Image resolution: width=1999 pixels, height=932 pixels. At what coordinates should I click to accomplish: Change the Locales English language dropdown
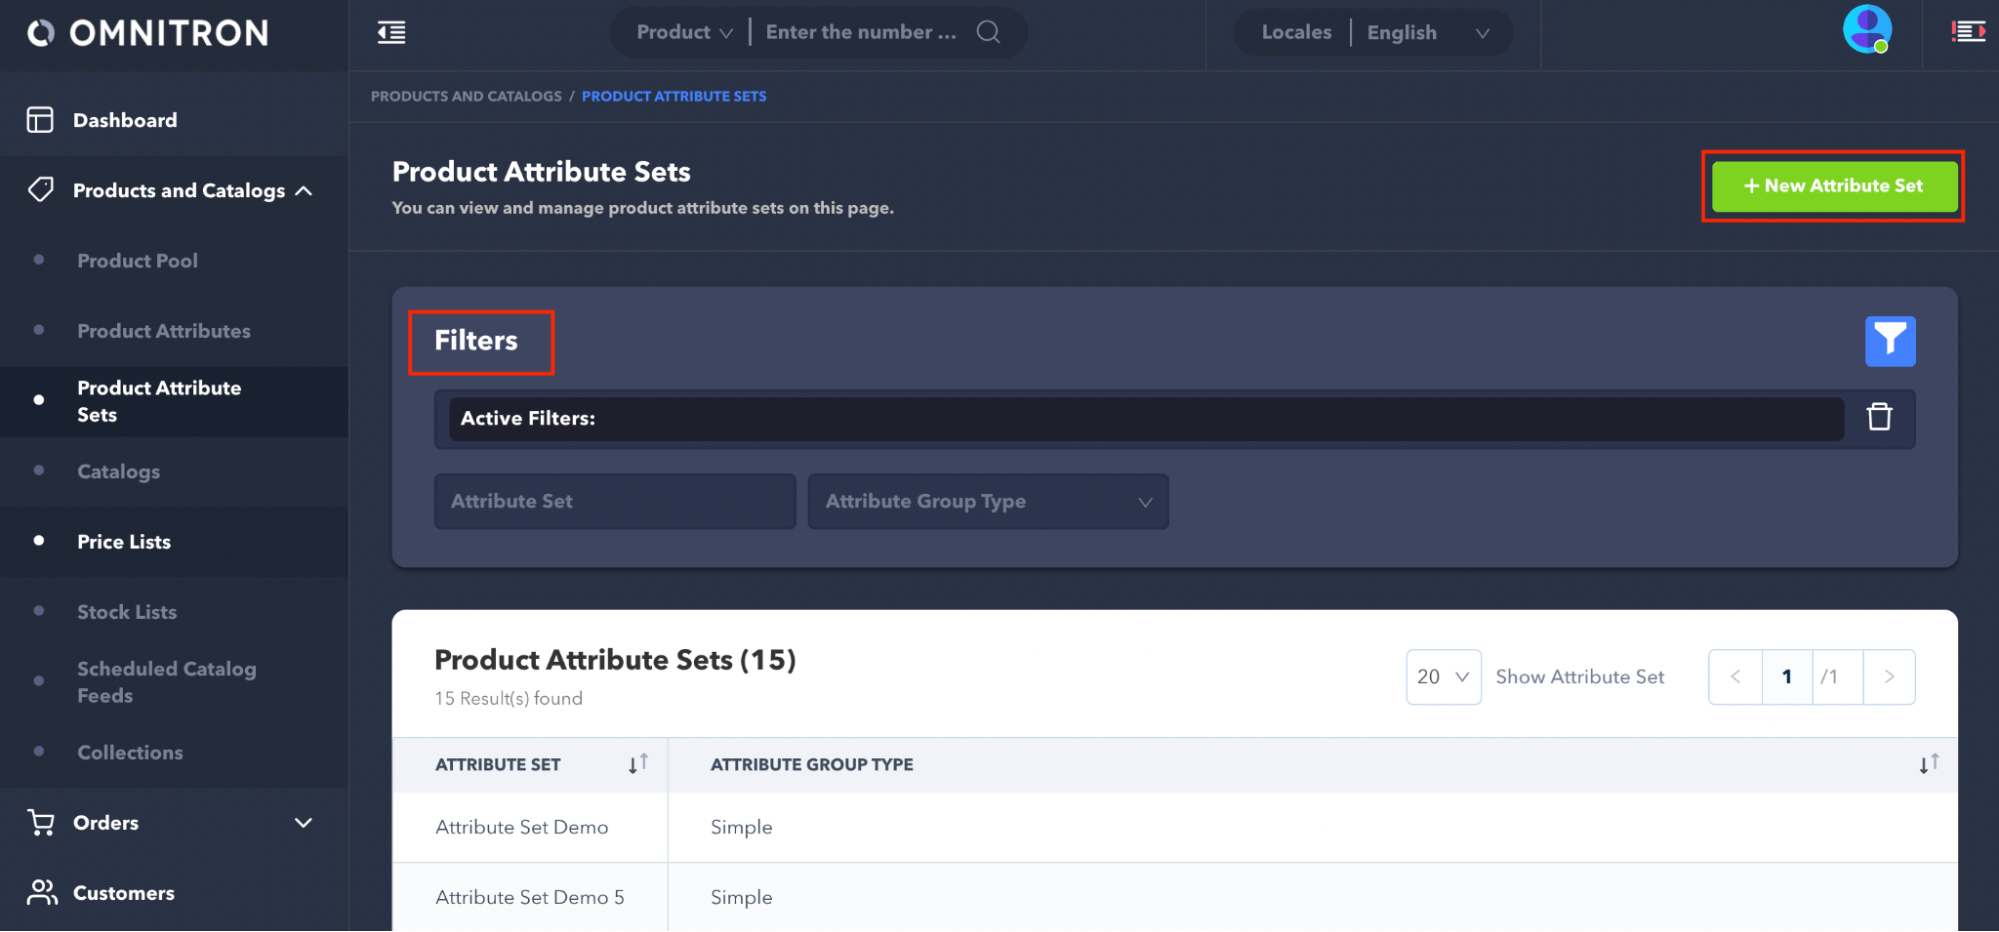point(1427,33)
